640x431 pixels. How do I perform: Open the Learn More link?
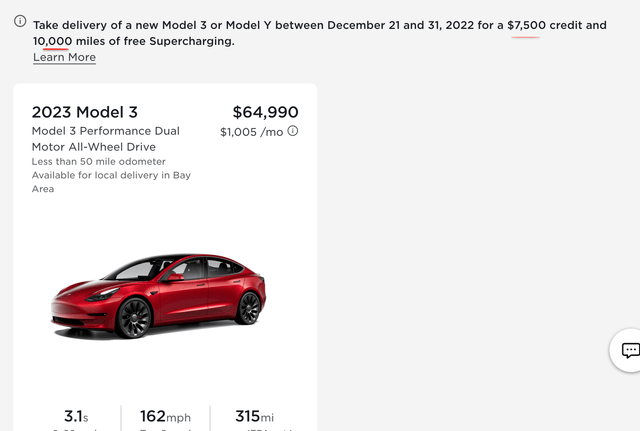[64, 57]
